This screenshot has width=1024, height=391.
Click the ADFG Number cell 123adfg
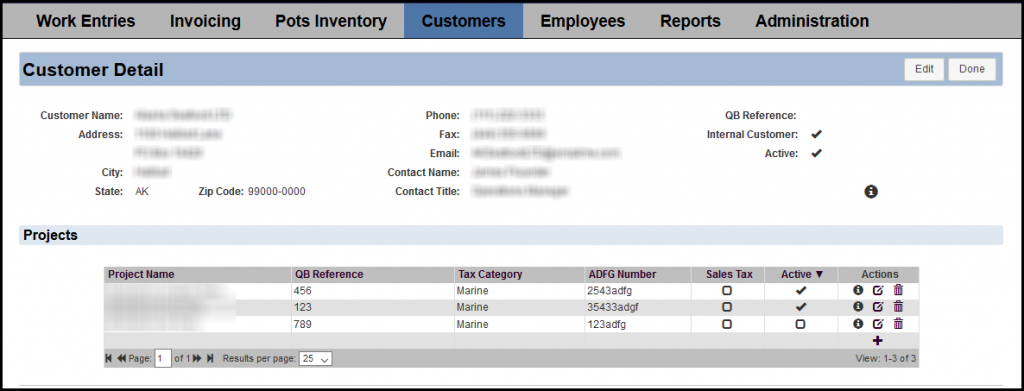point(607,324)
